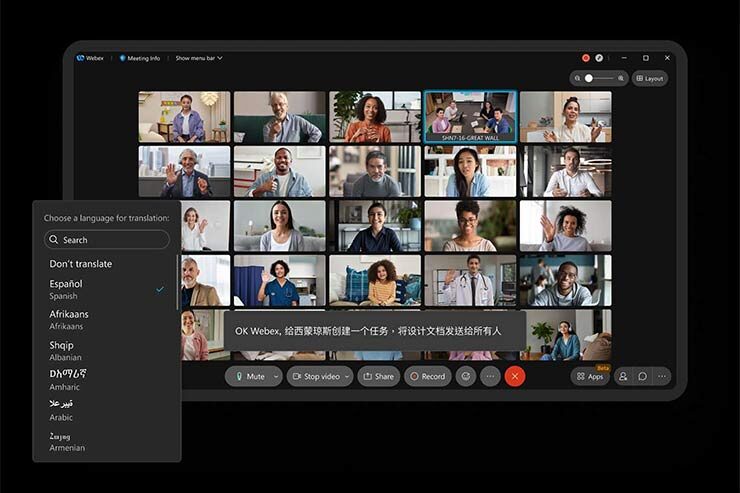Start recording with Record button
Screen dimensions: 740x493
coord(427,376)
